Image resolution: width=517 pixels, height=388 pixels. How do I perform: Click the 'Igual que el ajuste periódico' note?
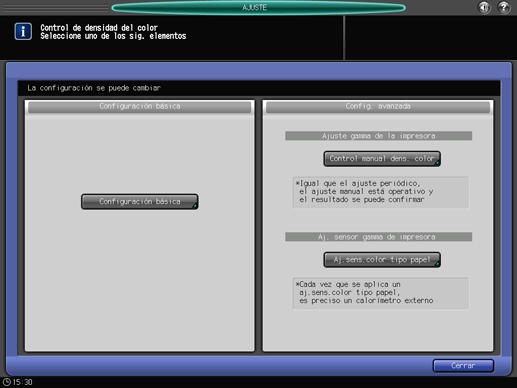[x=381, y=192]
